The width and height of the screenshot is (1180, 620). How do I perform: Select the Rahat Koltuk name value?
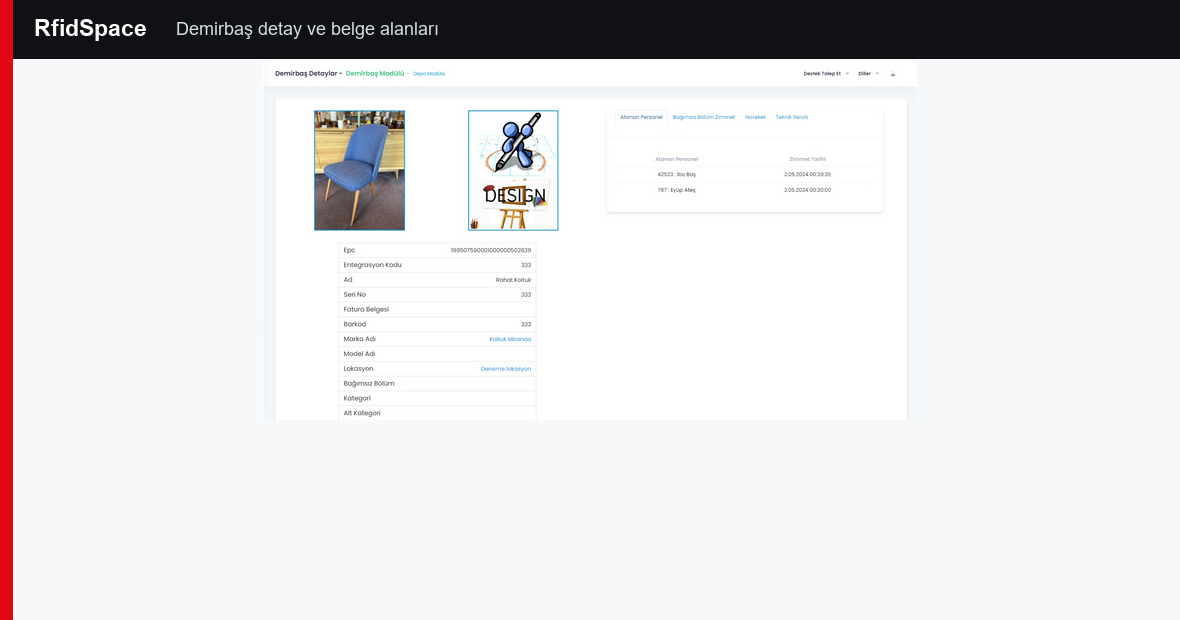(x=513, y=280)
